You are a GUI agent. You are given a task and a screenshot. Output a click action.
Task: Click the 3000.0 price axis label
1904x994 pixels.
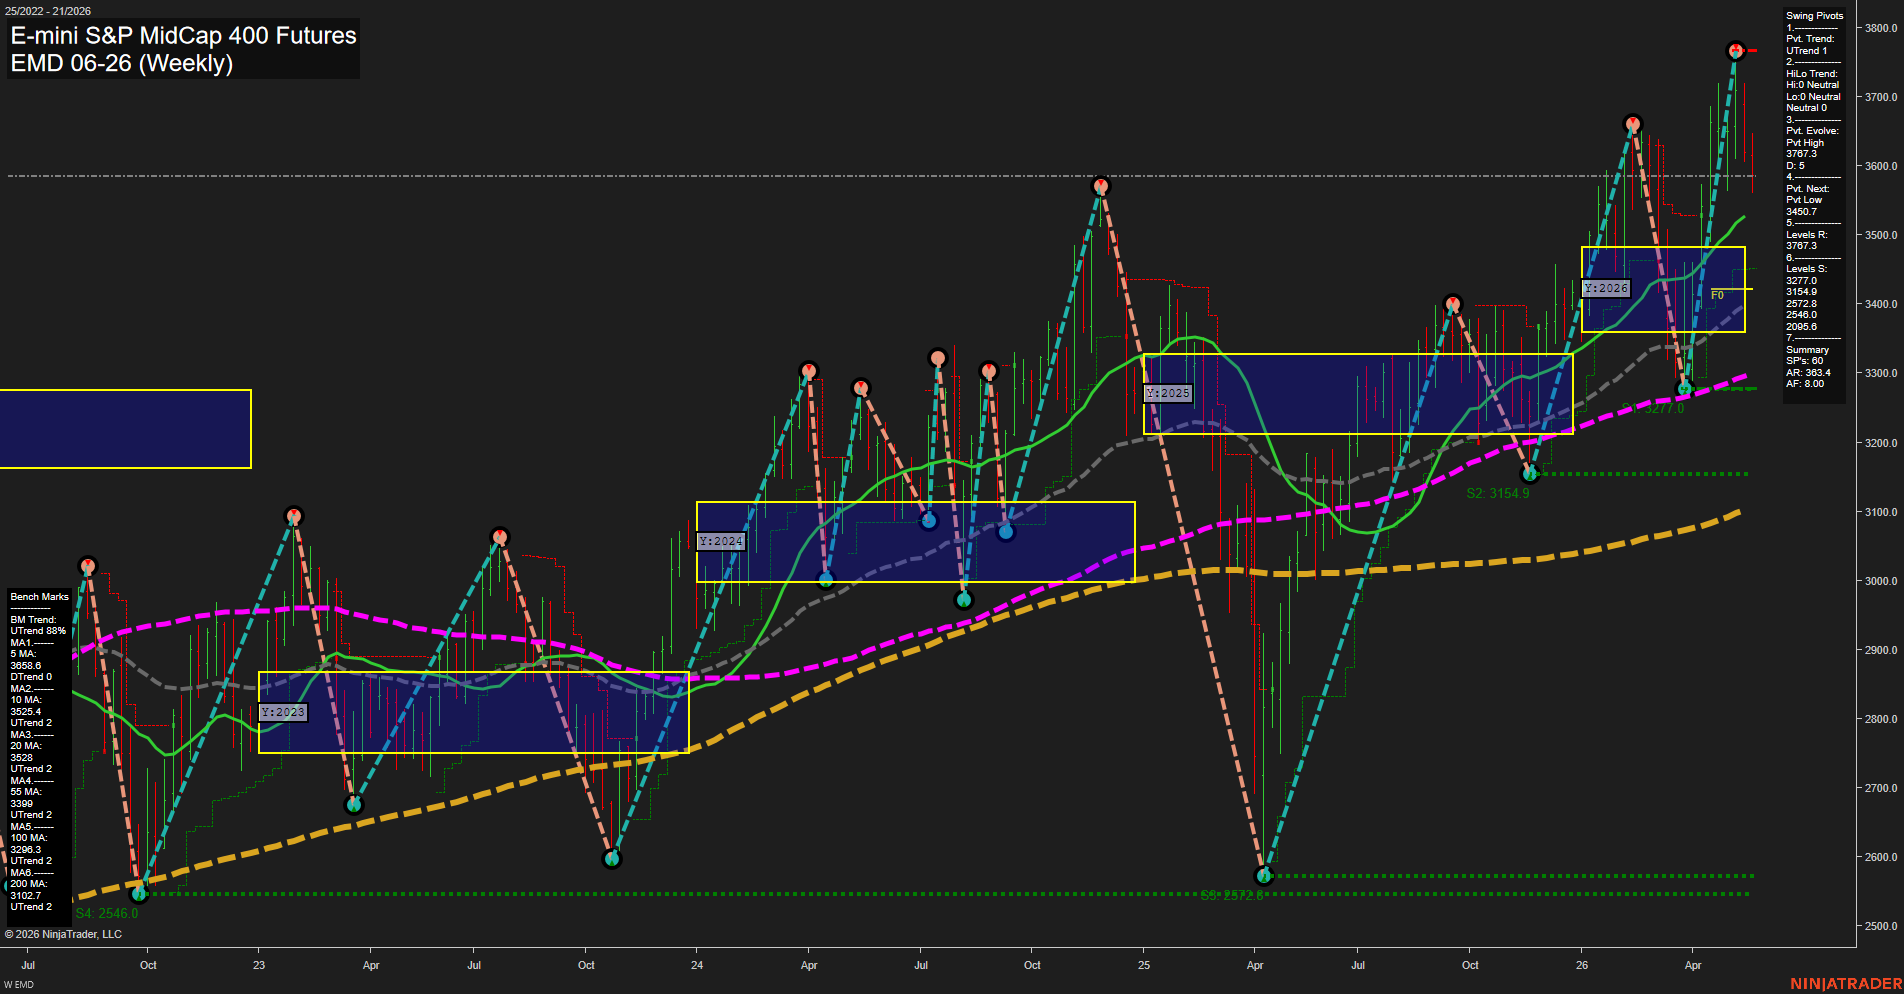click(x=1880, y=581)
